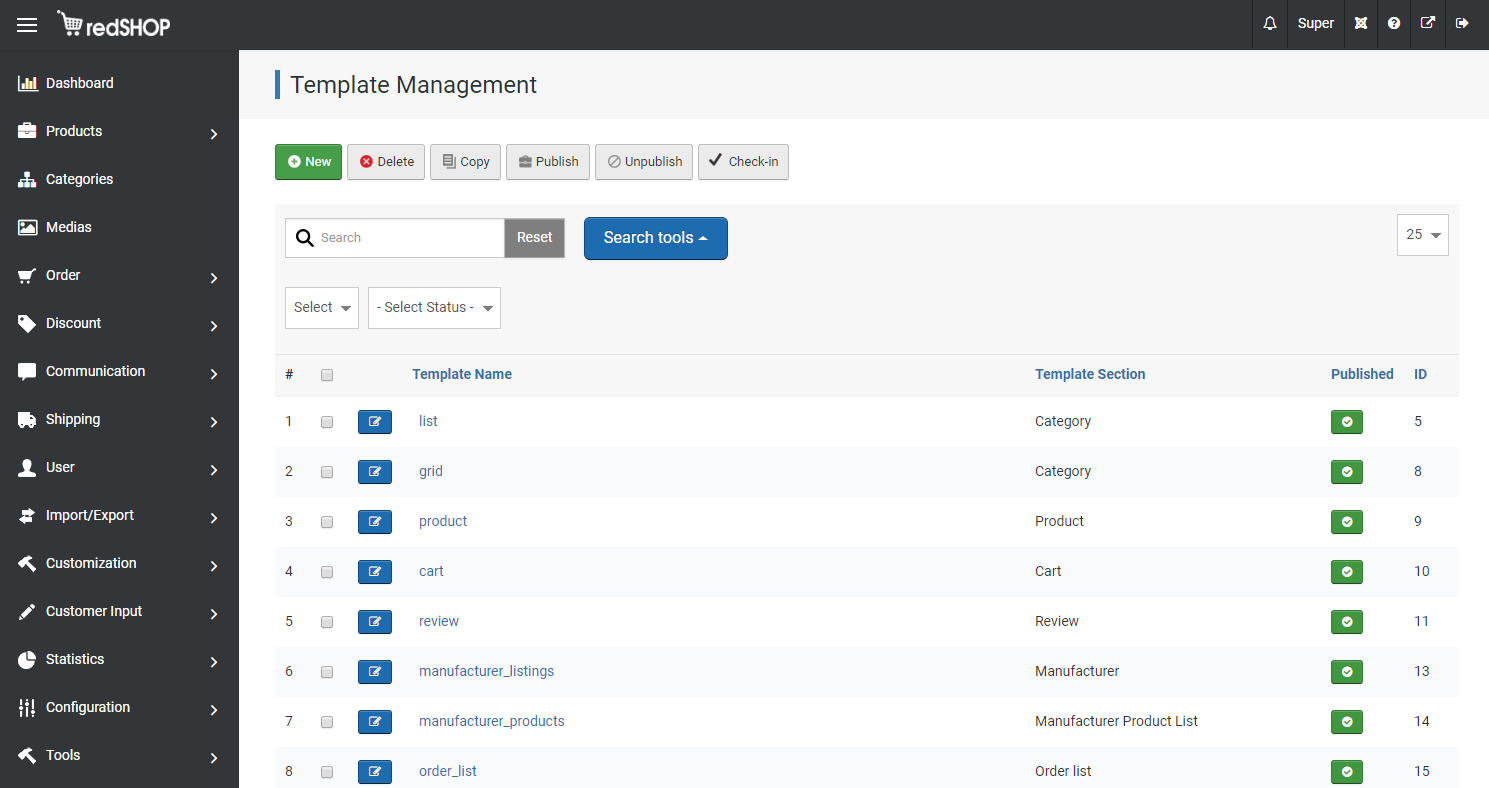The image size is (1489, 788).
Task: Open the Select Status dropdown
Action: pyautogui.click(x=434, y=308)
